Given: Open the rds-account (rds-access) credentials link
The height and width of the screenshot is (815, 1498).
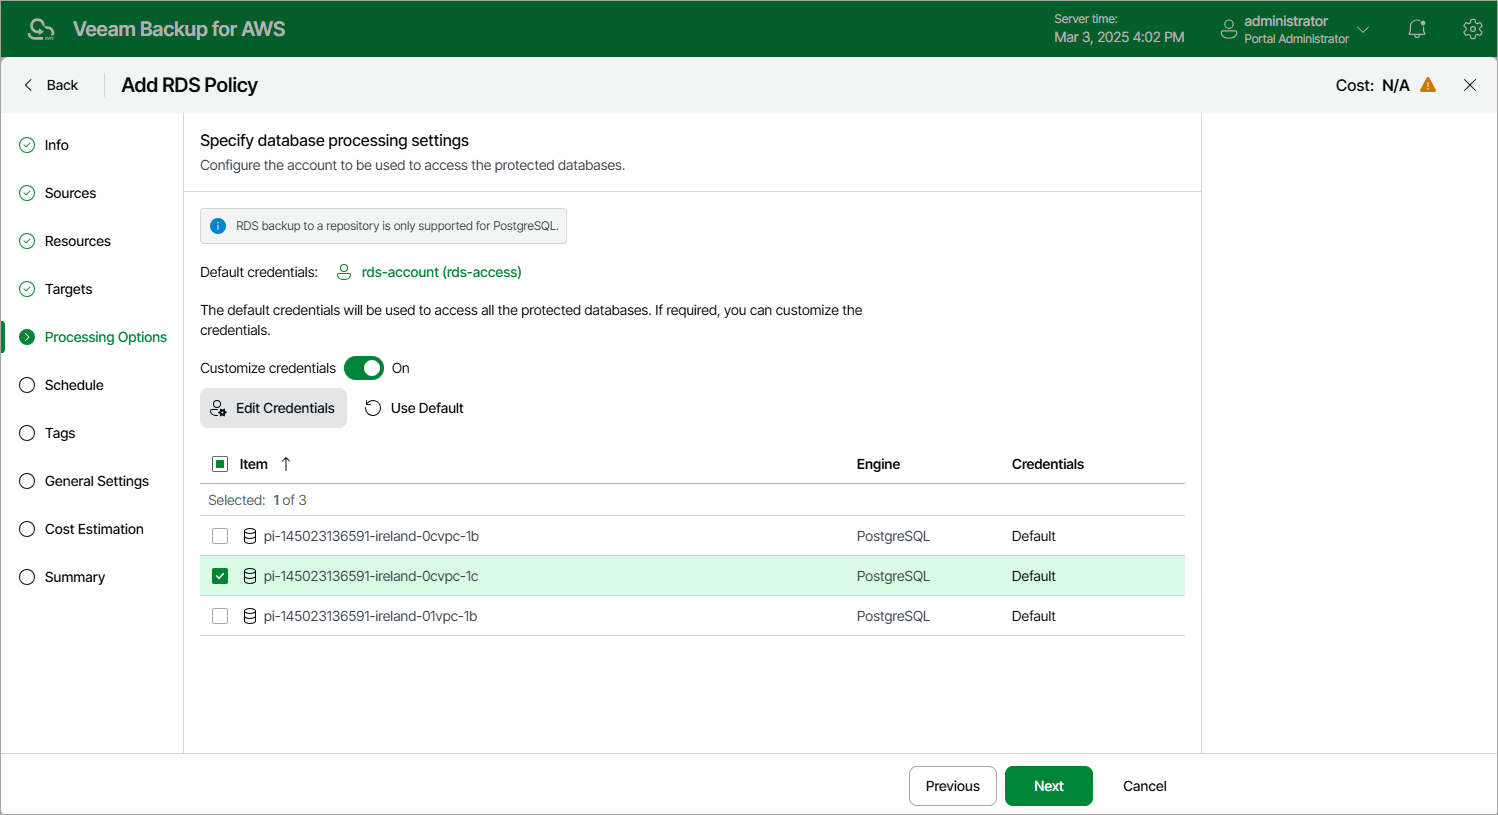Looking at the screenshot, I should (x=441, y=272).
